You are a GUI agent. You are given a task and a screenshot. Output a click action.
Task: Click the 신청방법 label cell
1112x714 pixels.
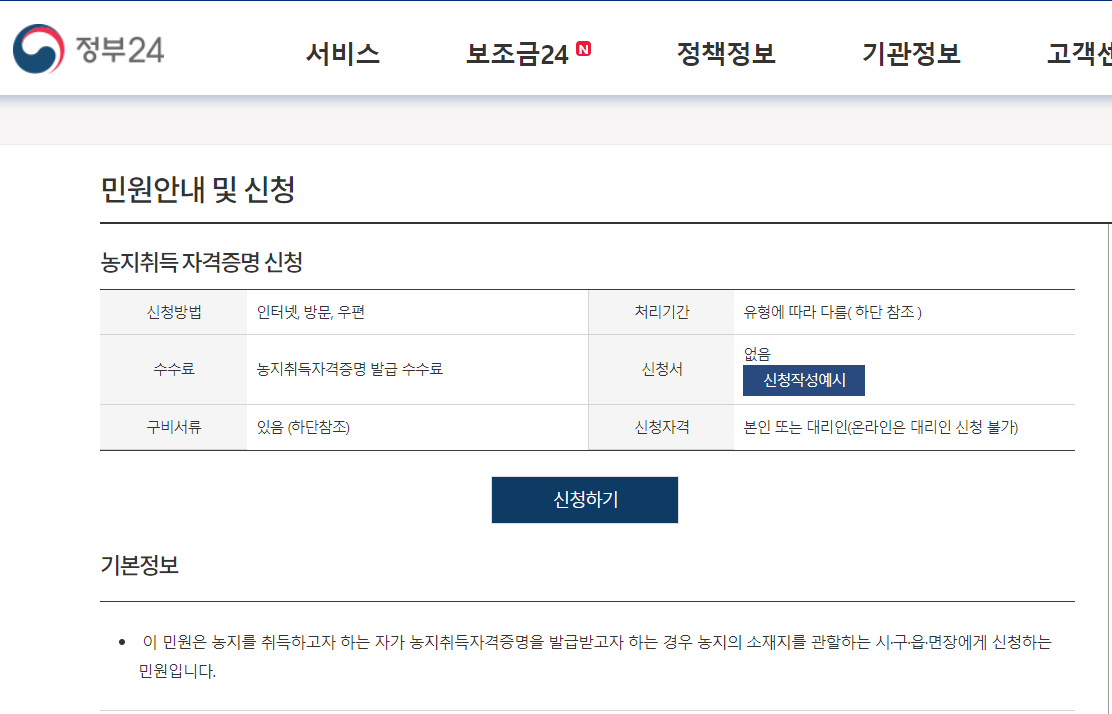pos(174,312)
